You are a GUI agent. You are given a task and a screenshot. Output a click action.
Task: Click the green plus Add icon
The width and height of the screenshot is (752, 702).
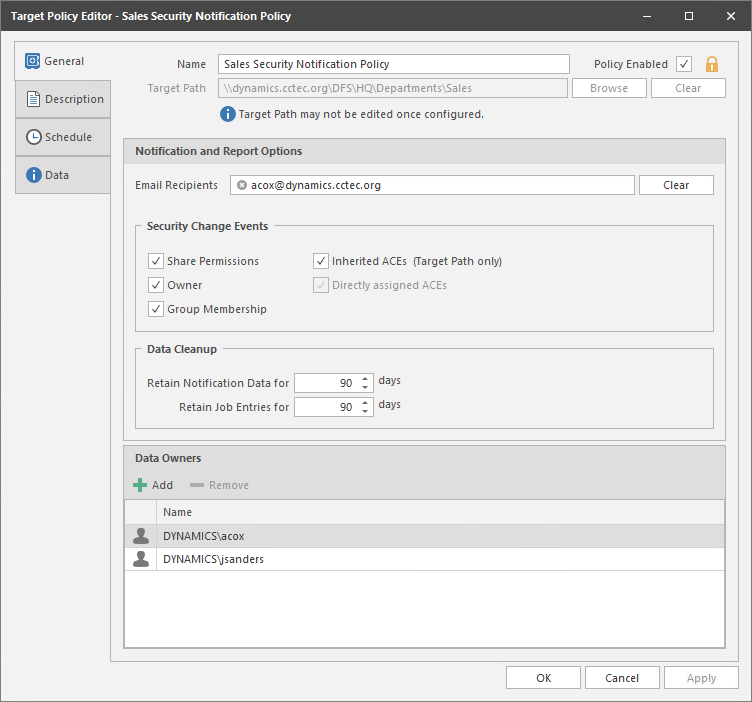(x=140, y=485)
